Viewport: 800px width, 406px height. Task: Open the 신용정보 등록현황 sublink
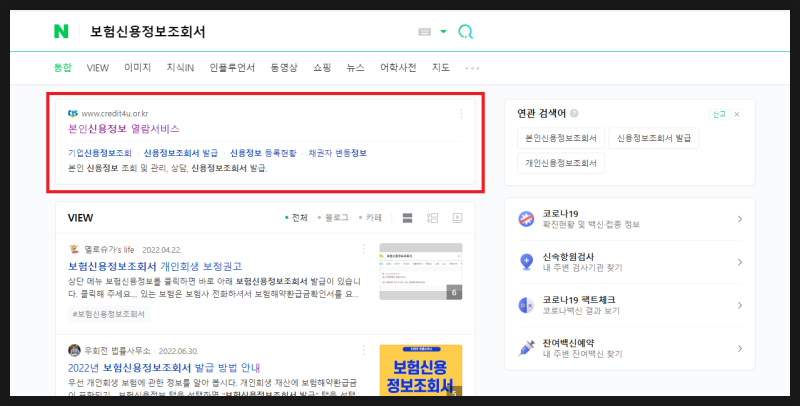(x=263, y=153)
